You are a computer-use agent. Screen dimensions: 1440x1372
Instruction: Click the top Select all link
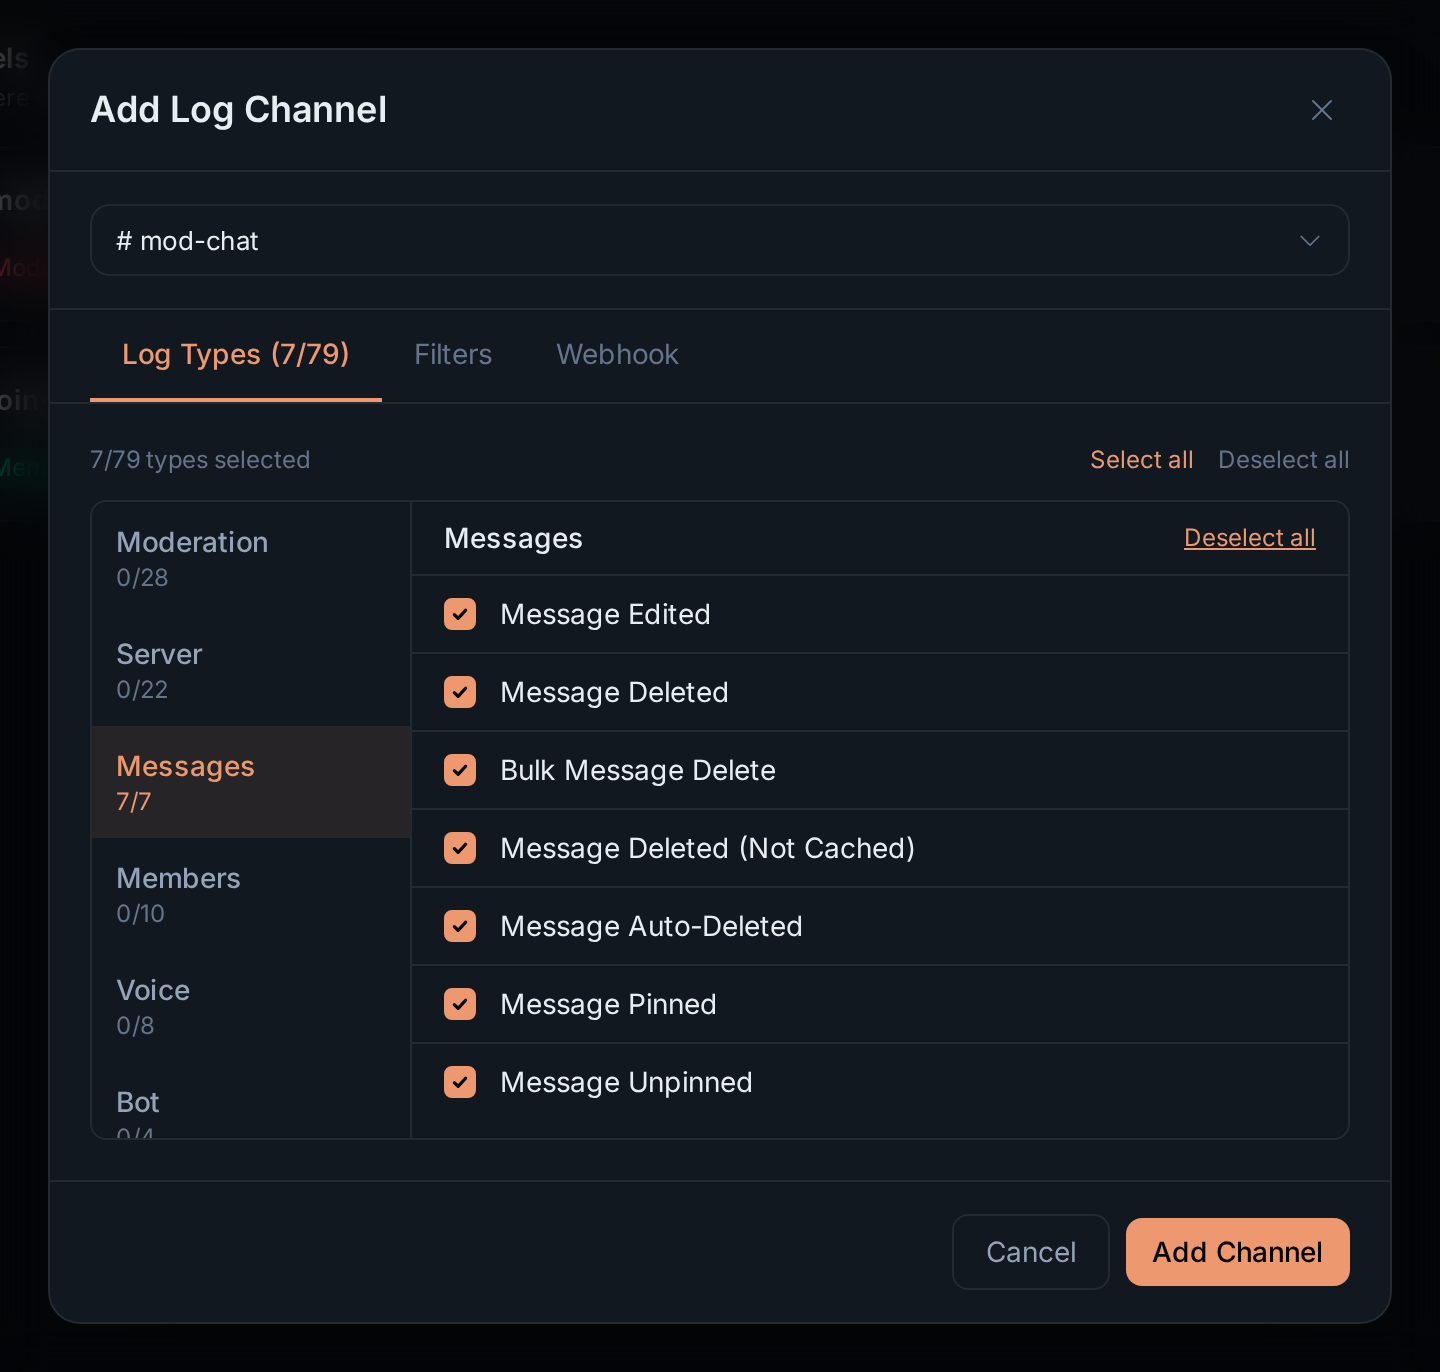(1141, 460)
